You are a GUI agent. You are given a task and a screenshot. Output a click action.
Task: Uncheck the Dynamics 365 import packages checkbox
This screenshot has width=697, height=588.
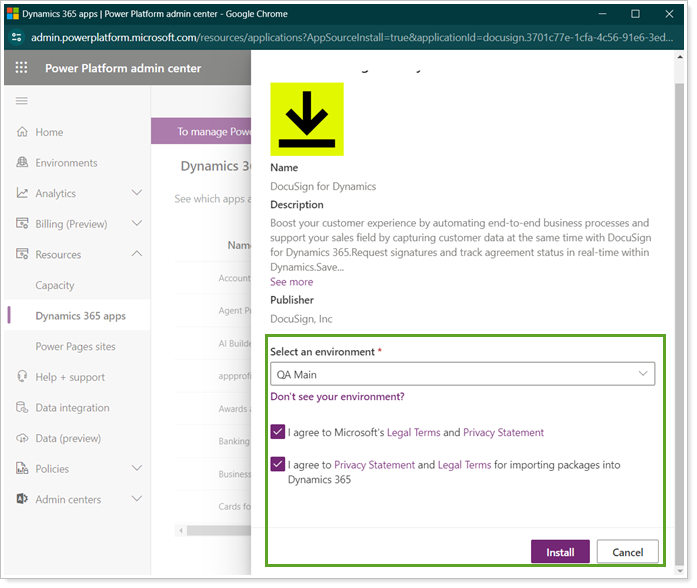pyautogui.click(x=277, y=465)
